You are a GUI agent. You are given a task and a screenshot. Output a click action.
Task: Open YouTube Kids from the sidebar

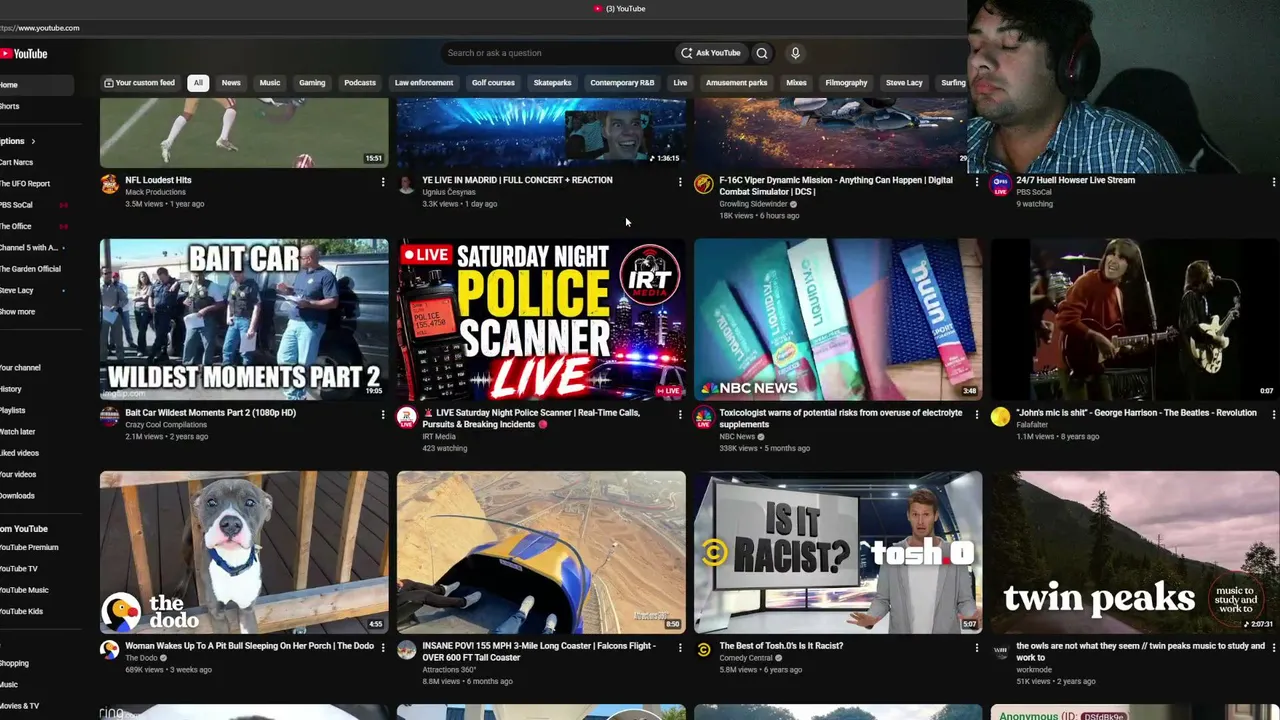(x=22, y=611)
